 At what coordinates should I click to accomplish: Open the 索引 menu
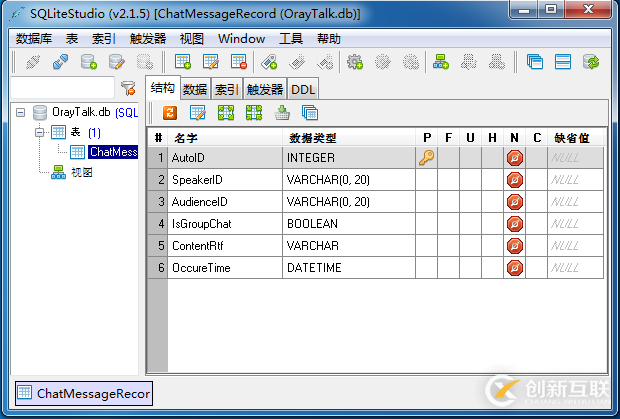(x=104, y=39)
